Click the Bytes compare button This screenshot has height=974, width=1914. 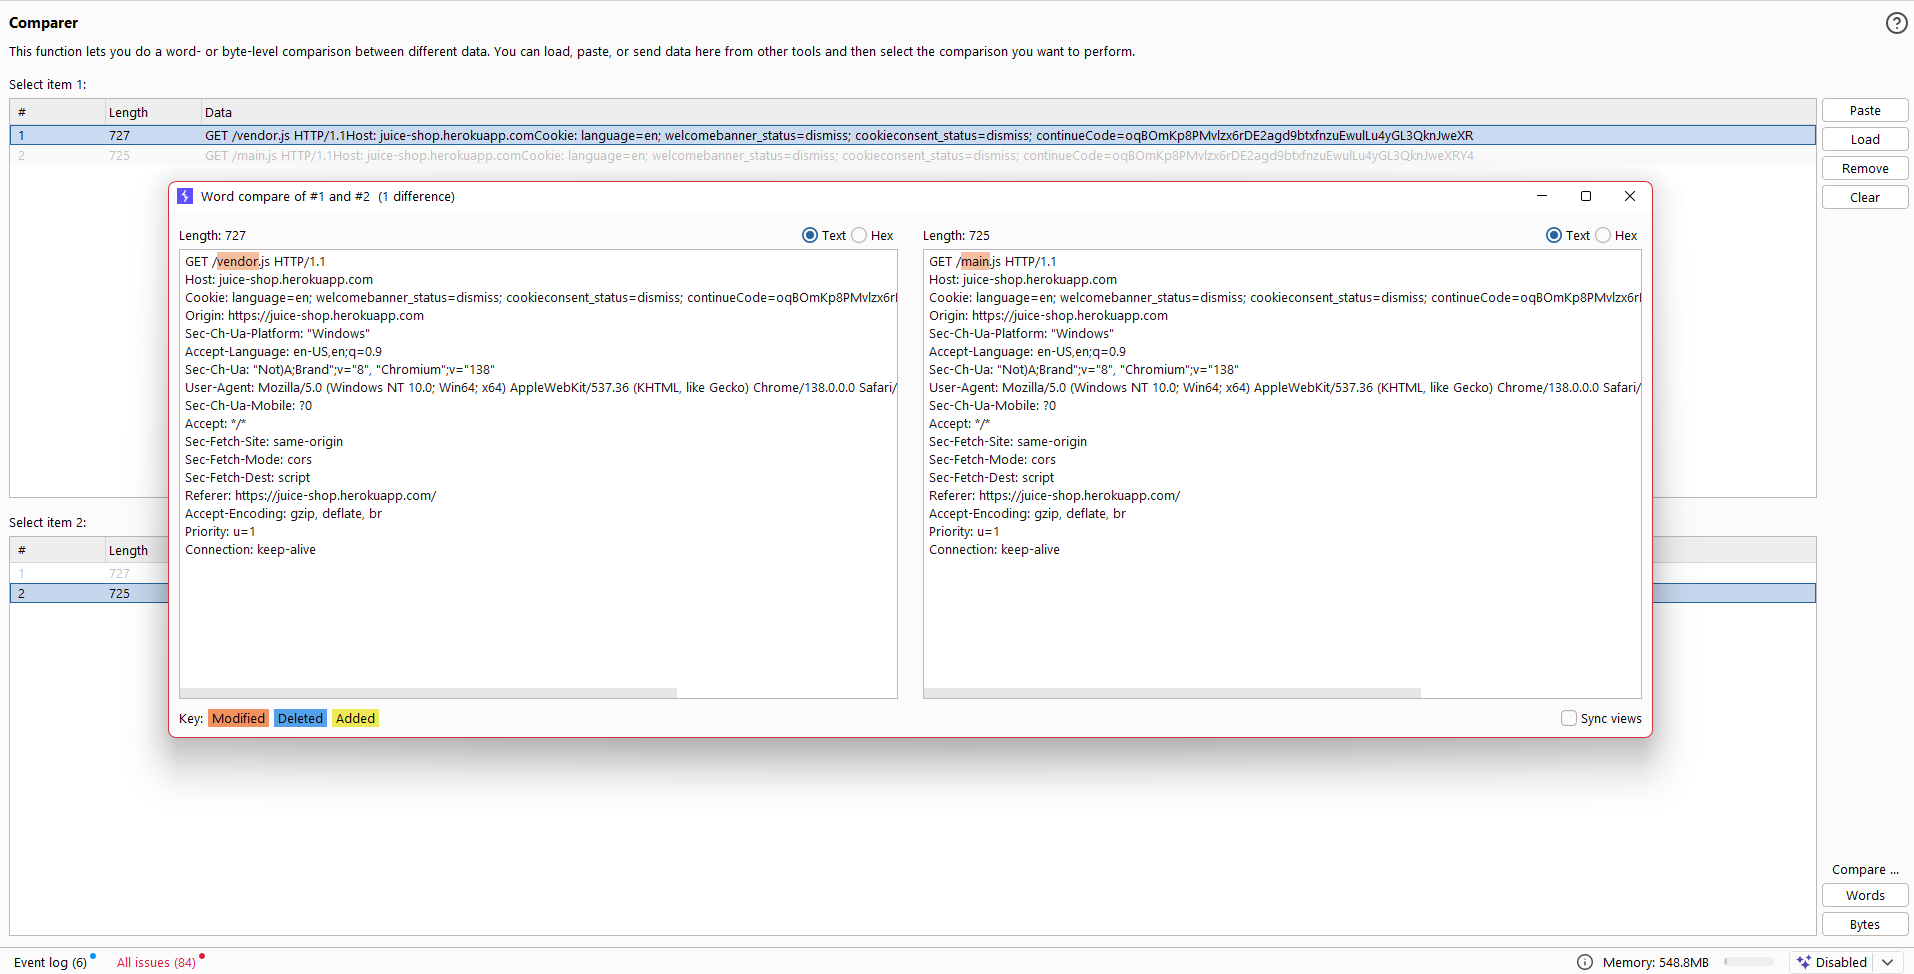pos(1864,924)
